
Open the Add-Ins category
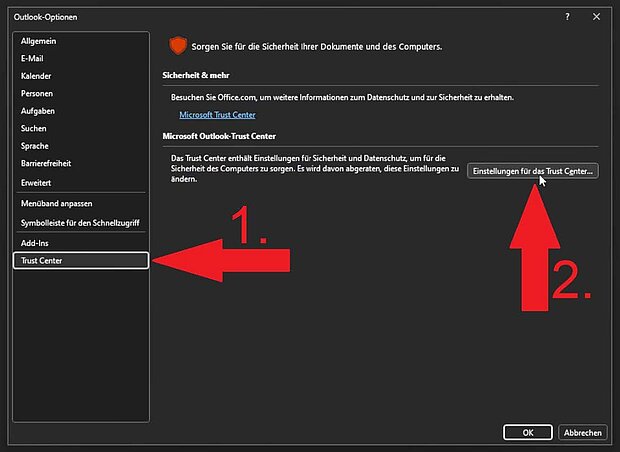click(81, 243)
